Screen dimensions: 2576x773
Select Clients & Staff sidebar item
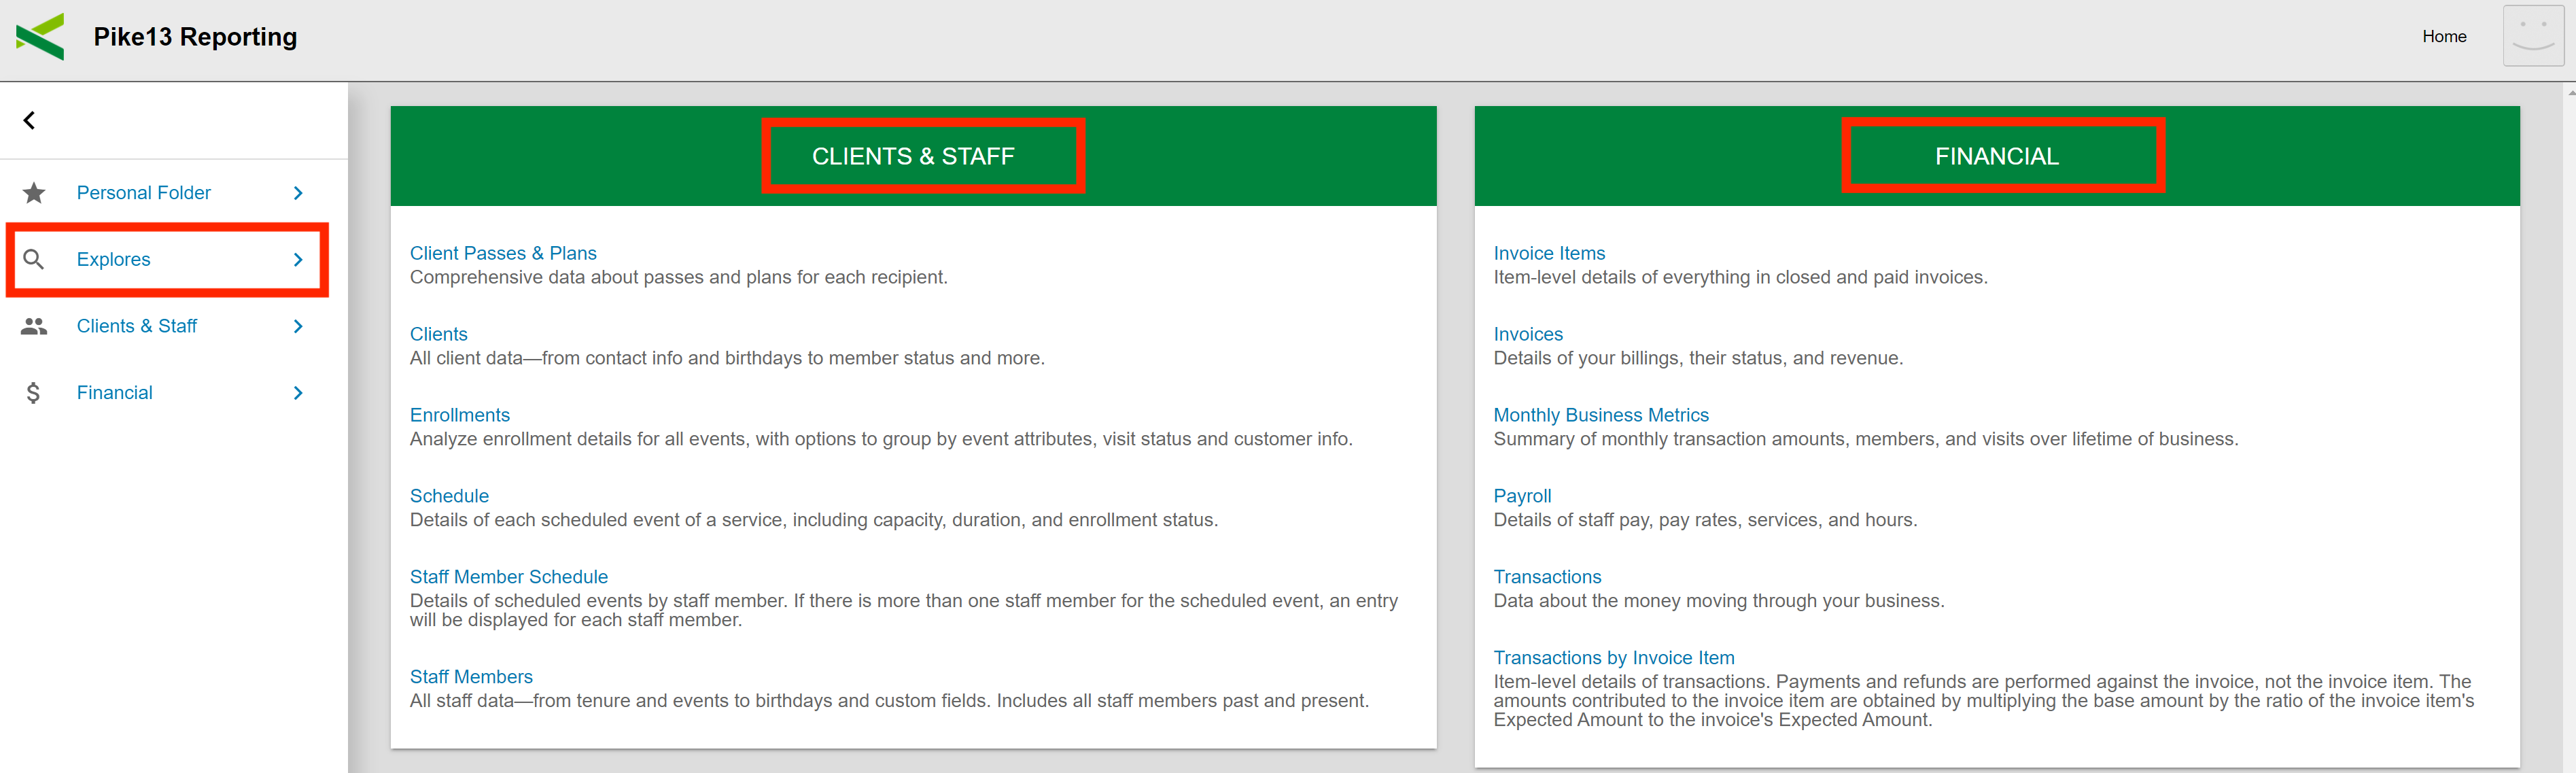pyautogui.click(x=137, y=327)
